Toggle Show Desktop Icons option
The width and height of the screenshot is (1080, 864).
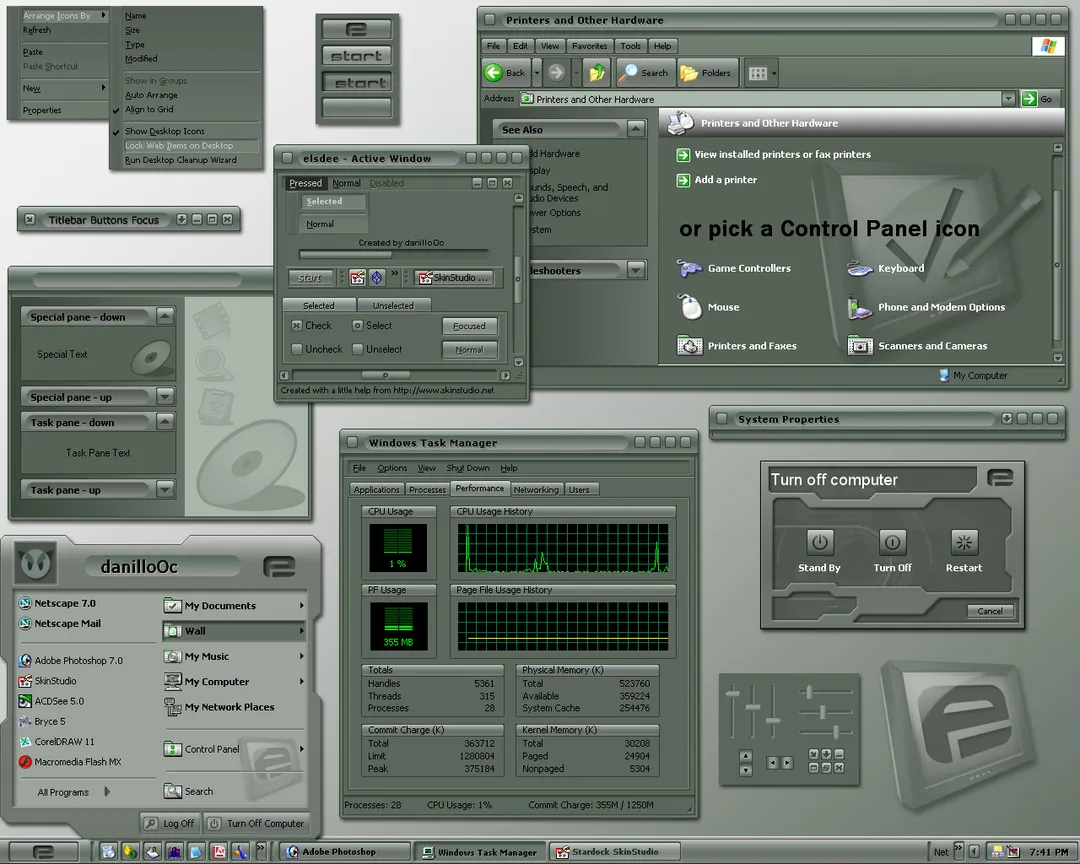pos(165,131)
